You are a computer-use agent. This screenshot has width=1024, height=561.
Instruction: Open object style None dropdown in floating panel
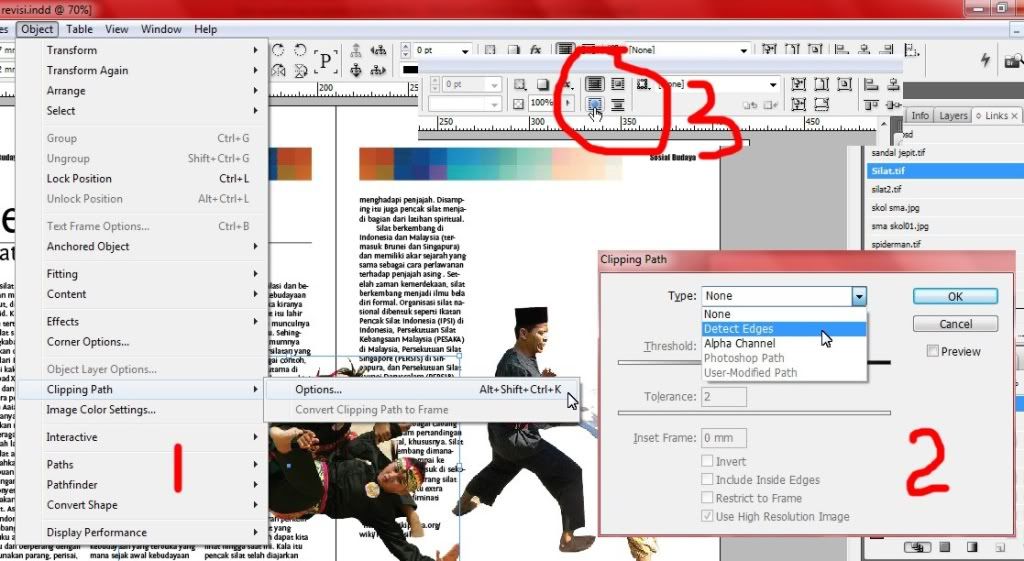tap(773, 84)
